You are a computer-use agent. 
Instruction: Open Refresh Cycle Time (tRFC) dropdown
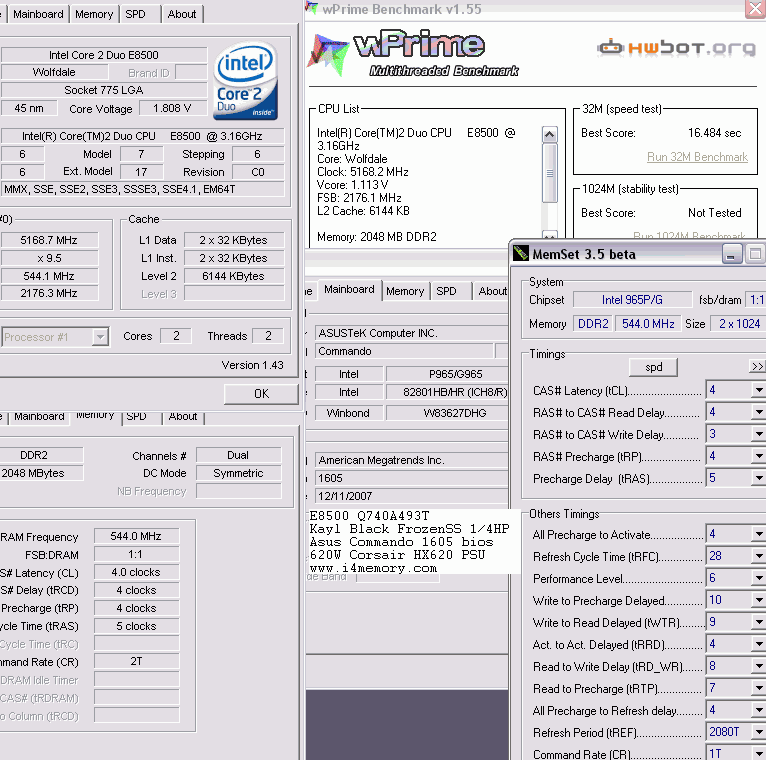click(x=759, y=556)
